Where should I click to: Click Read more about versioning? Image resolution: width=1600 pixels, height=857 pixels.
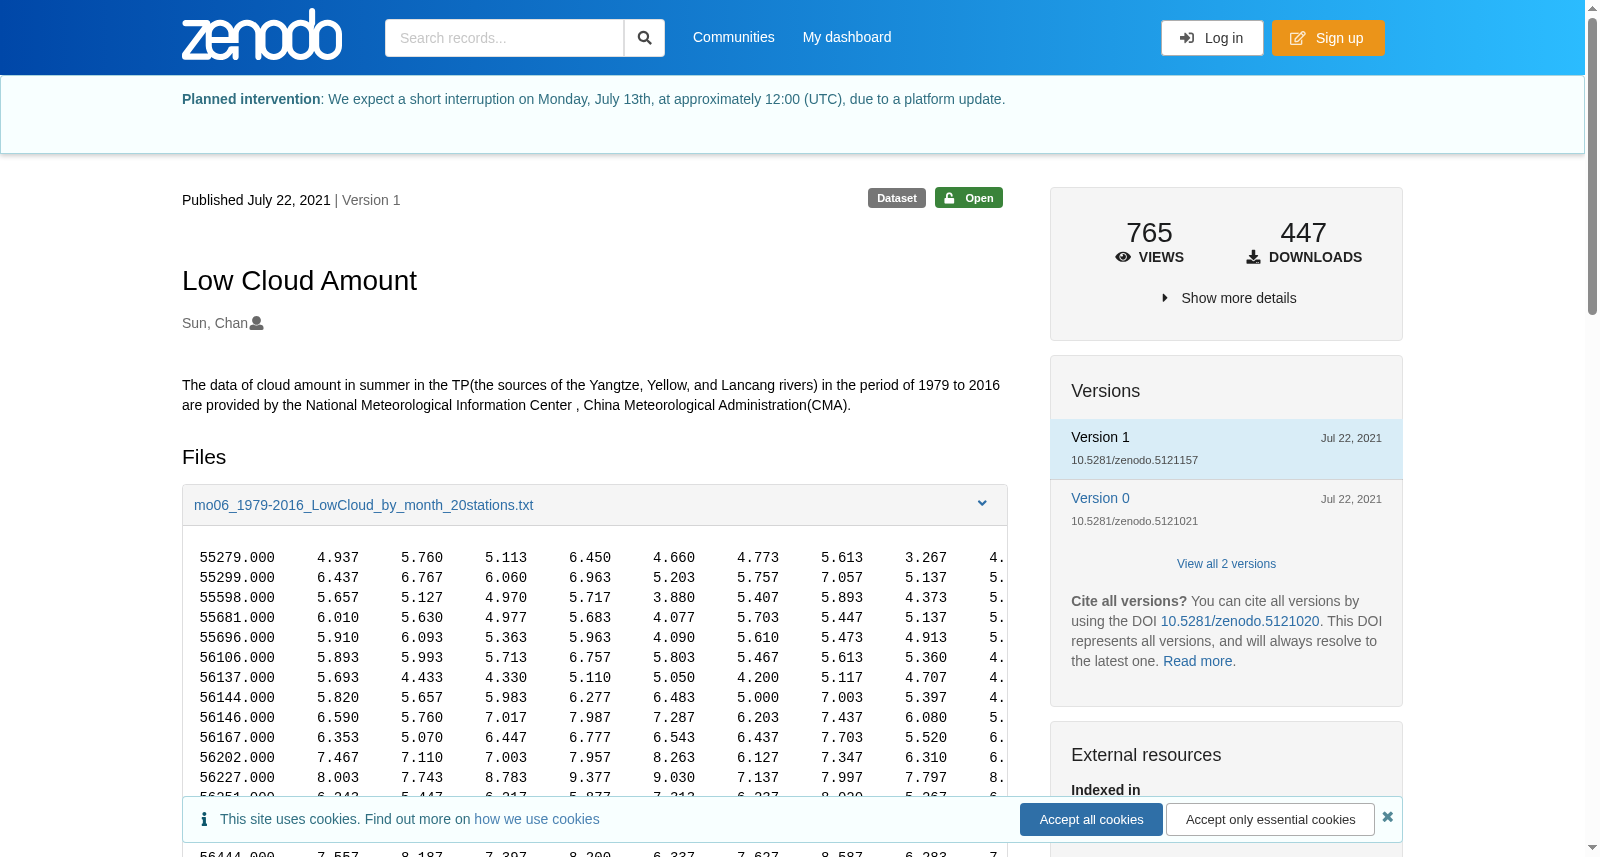(1197, 661)
